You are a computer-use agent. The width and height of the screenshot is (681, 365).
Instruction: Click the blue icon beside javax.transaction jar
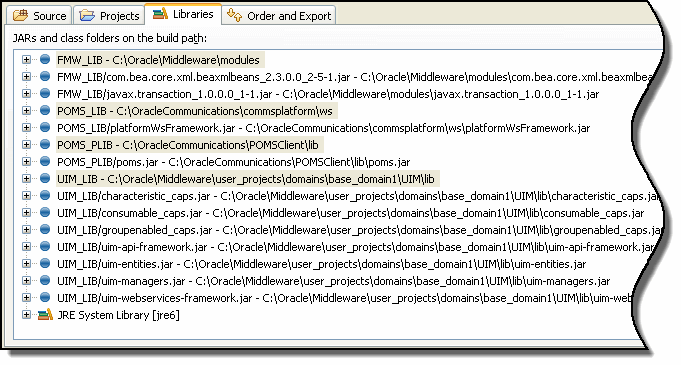click(x=45, y=93)
